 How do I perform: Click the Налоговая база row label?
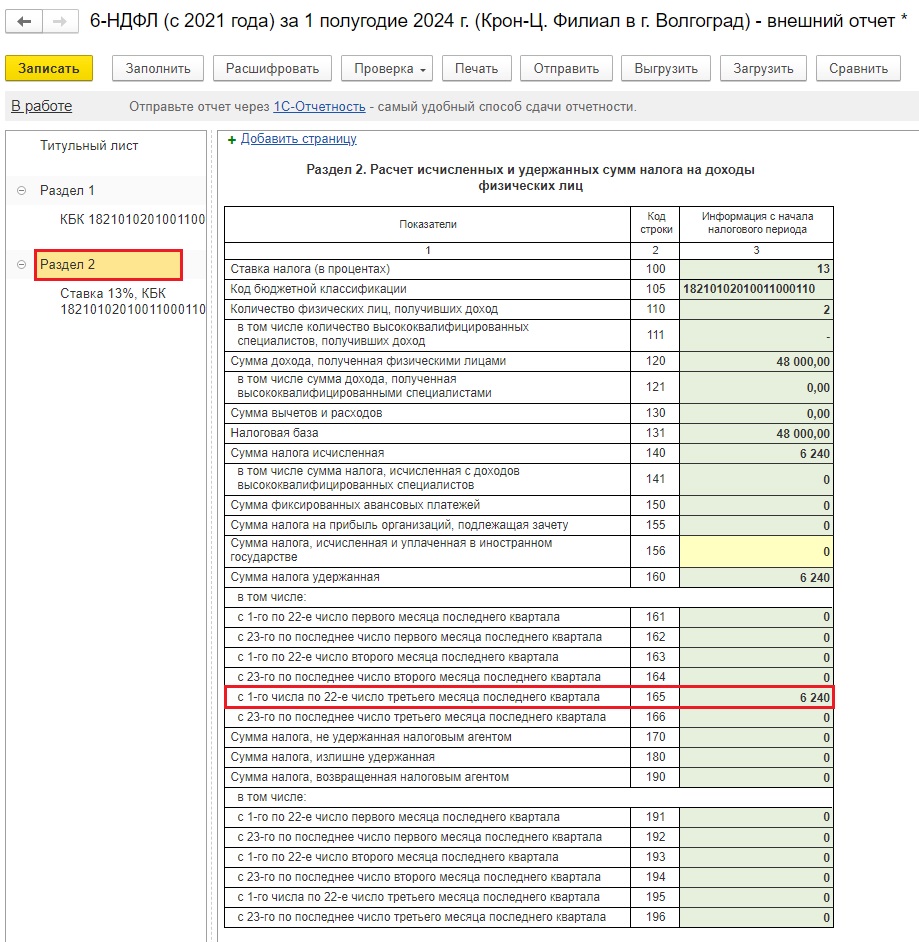[274, 433]
